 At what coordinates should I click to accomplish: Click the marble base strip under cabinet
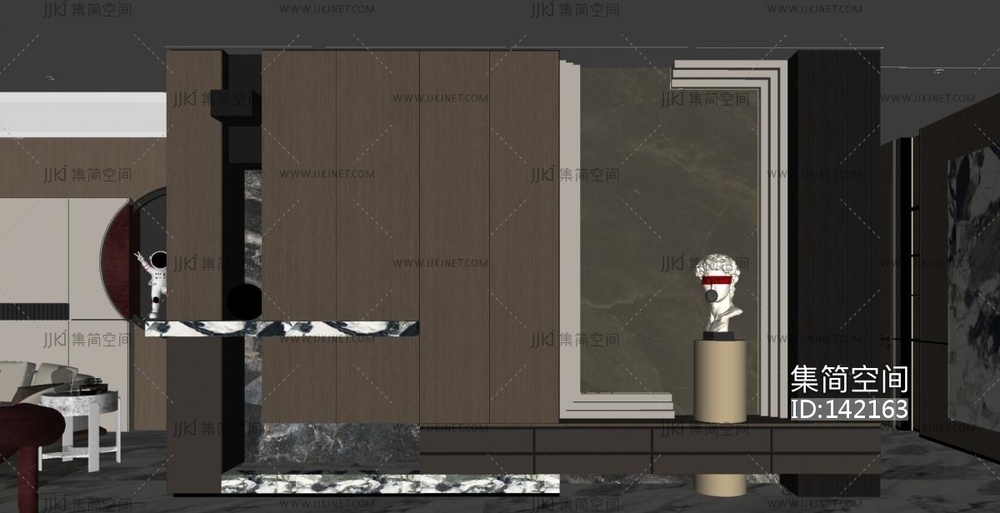coord(390,484)
